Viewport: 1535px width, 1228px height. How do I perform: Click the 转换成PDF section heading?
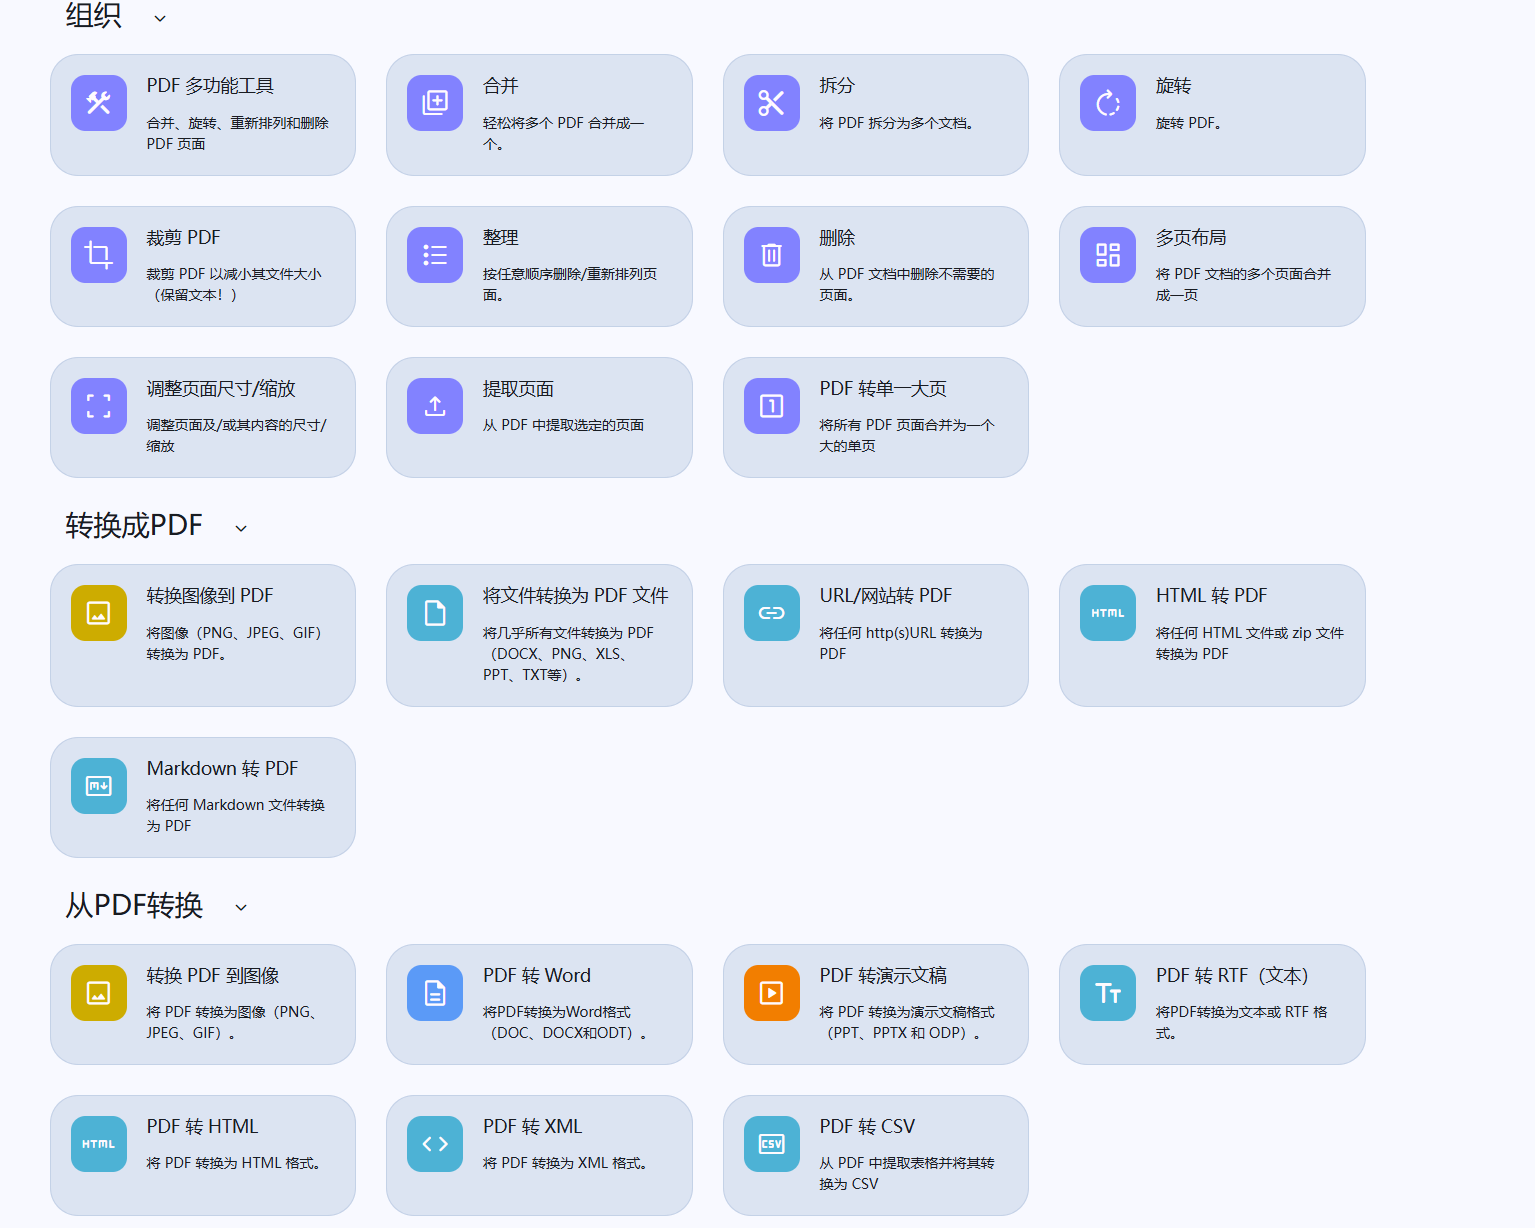134,525
